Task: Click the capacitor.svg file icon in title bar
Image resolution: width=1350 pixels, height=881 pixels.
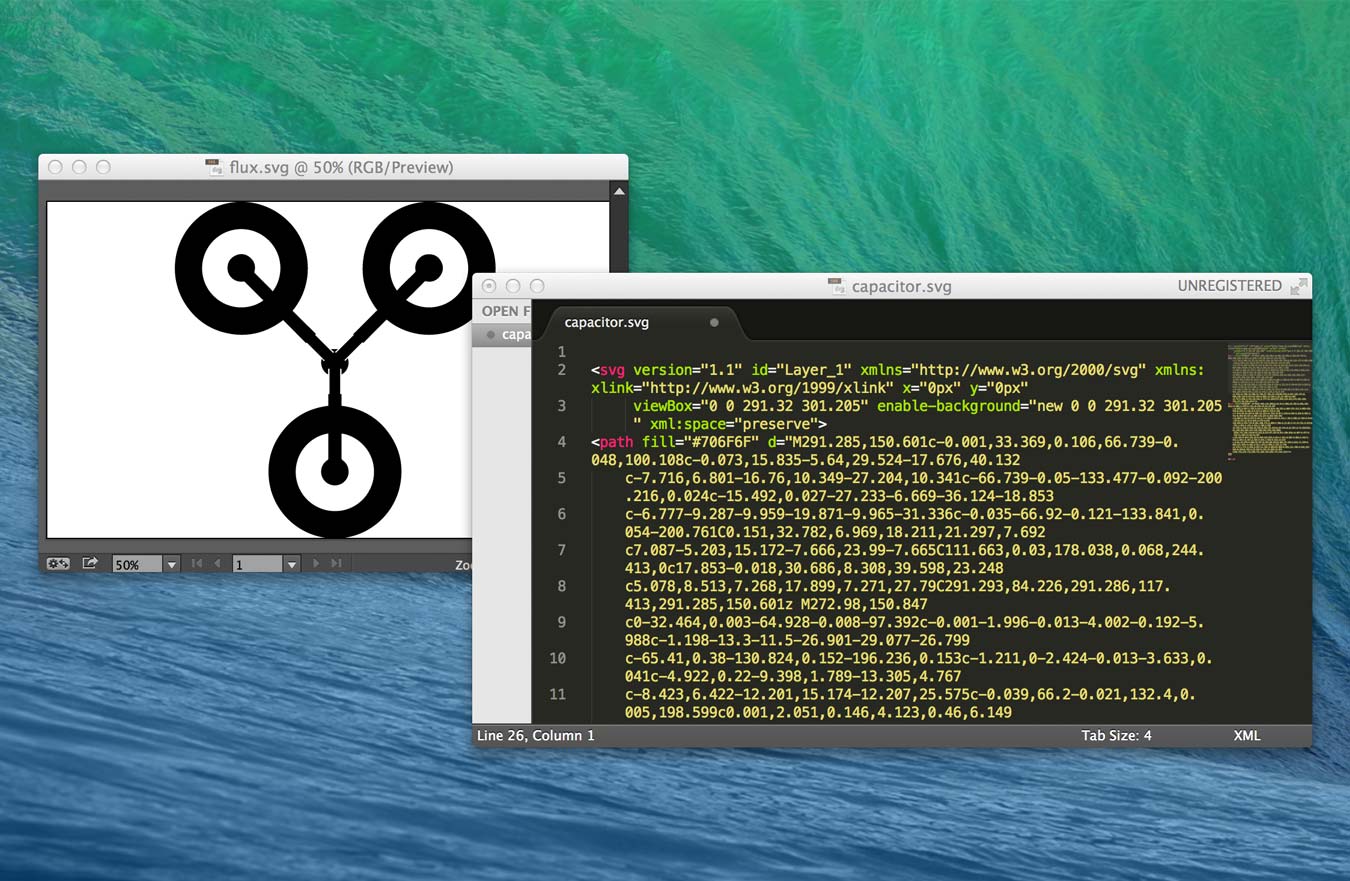Action: tap(837, 286)
